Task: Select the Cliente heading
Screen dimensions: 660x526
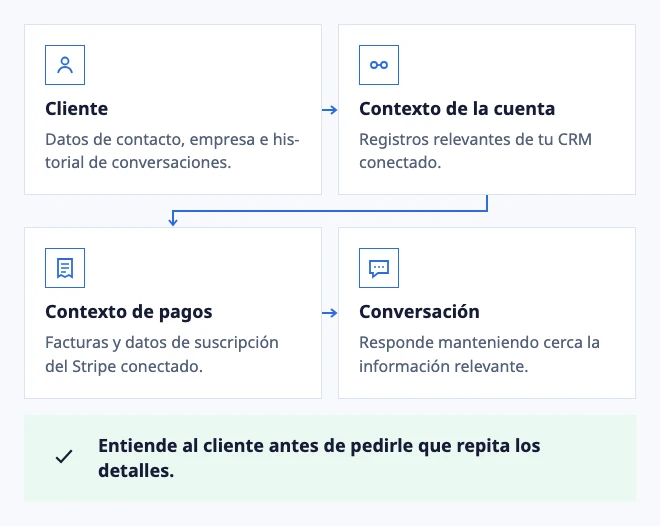Action: (77, 109)
